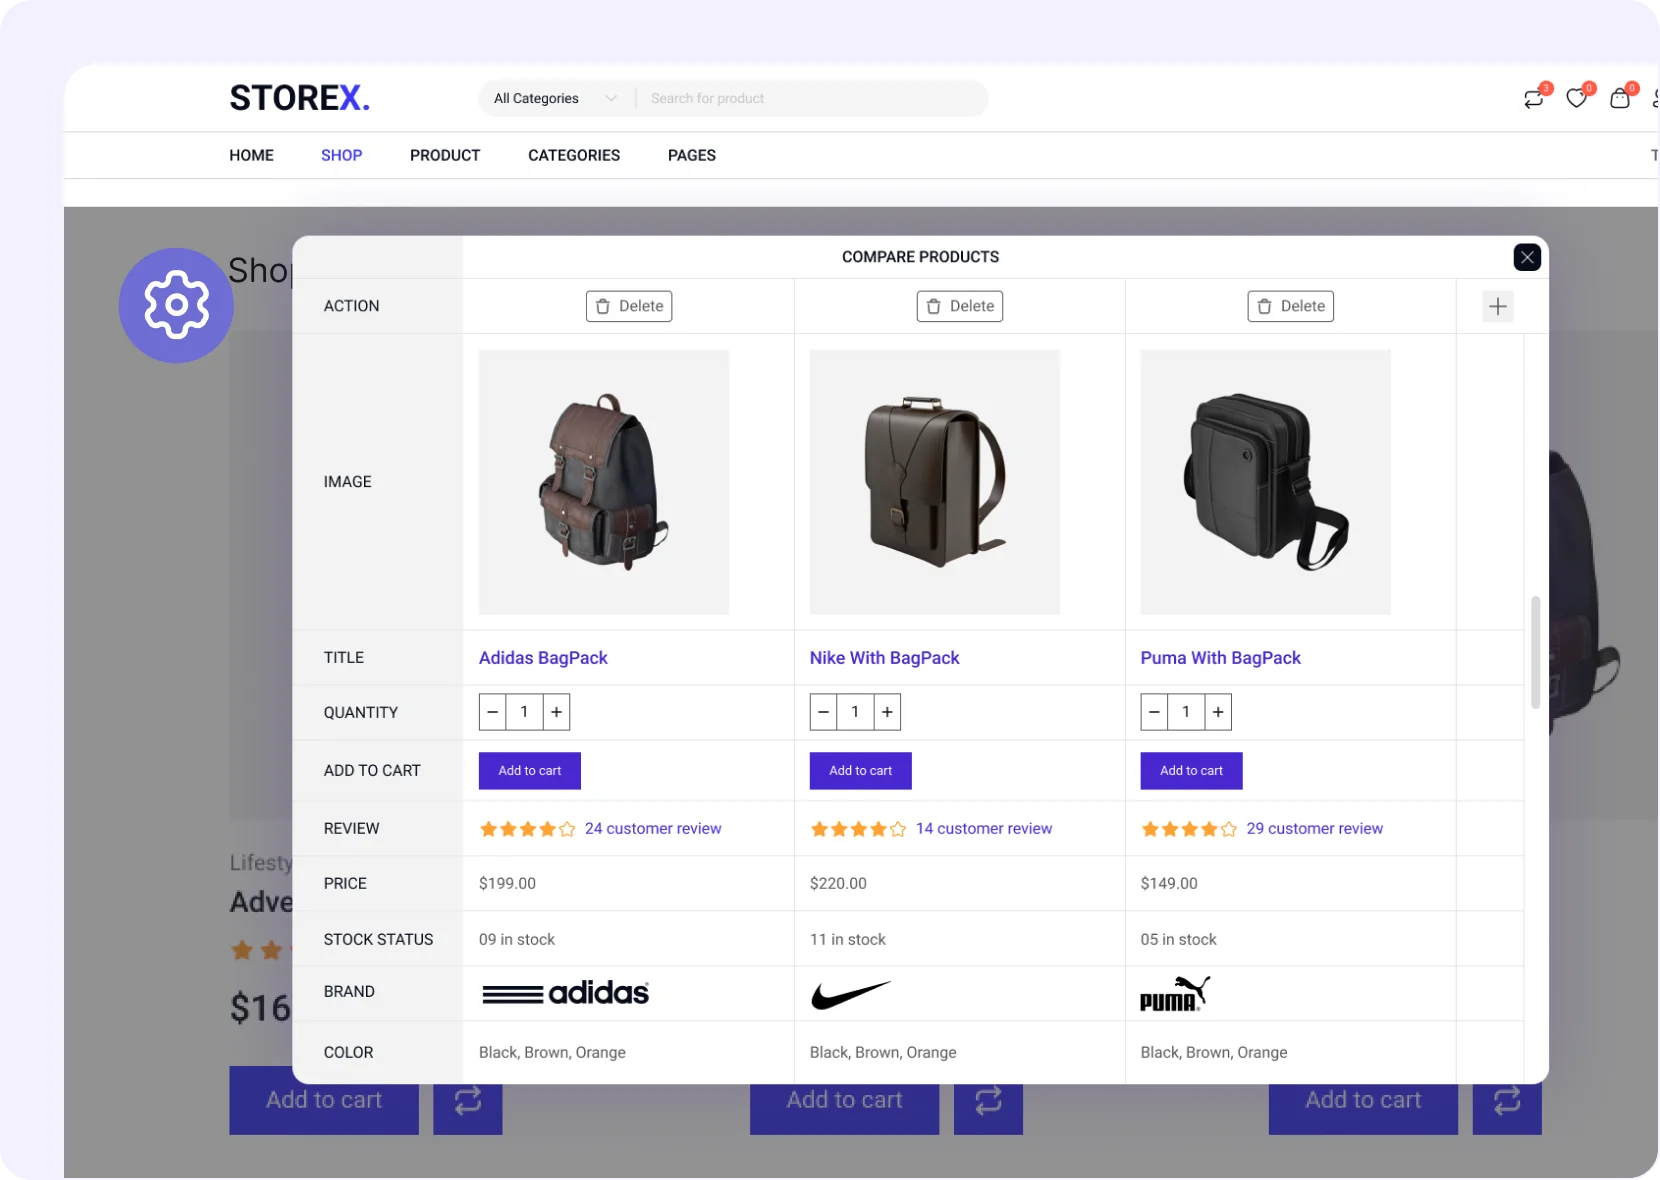Increase quantity for Adidas BagPack
1660x1180 pixels.
(557, 712)
